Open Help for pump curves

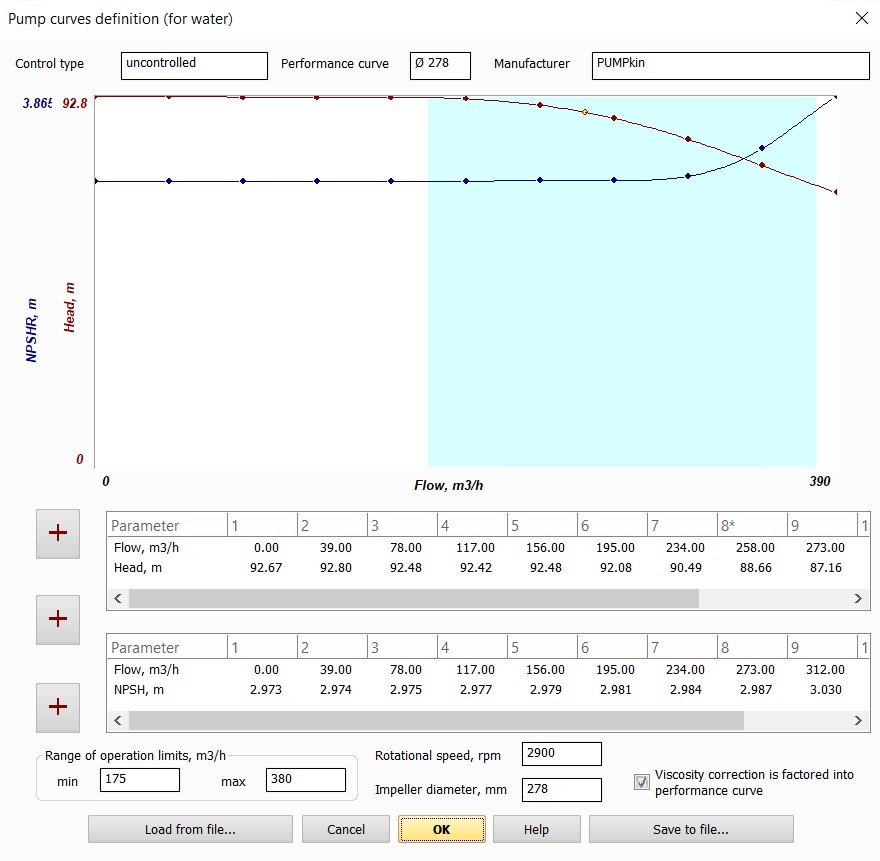[x=536, y=829]
